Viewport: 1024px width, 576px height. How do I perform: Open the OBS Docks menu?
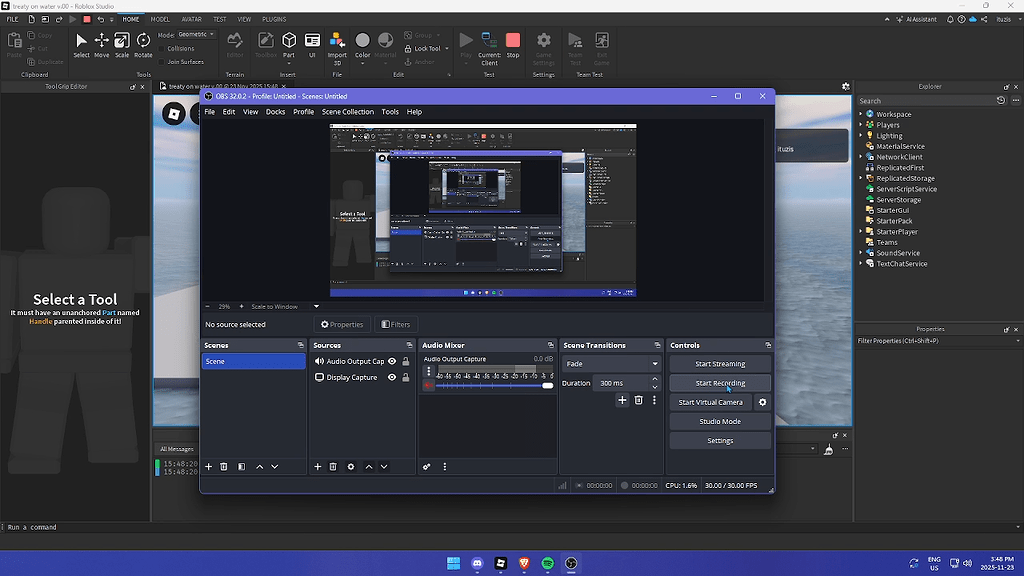(275, 112)
